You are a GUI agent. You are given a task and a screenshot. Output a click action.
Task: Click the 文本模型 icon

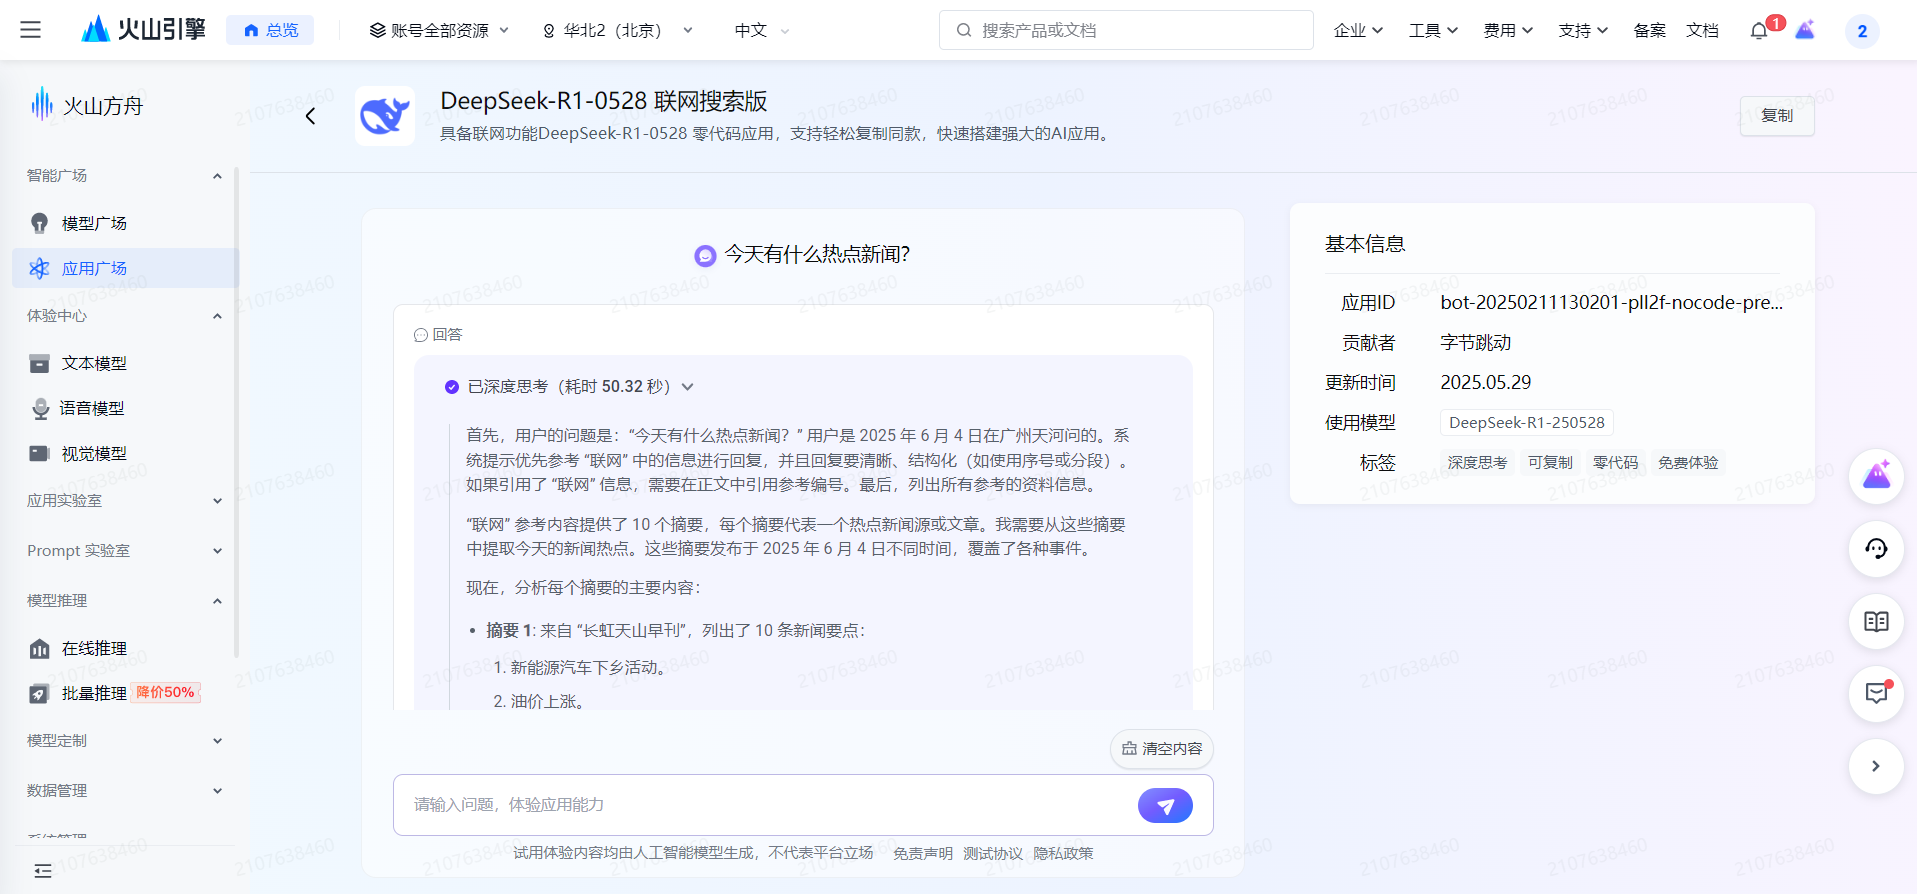[x=39, y=363]
